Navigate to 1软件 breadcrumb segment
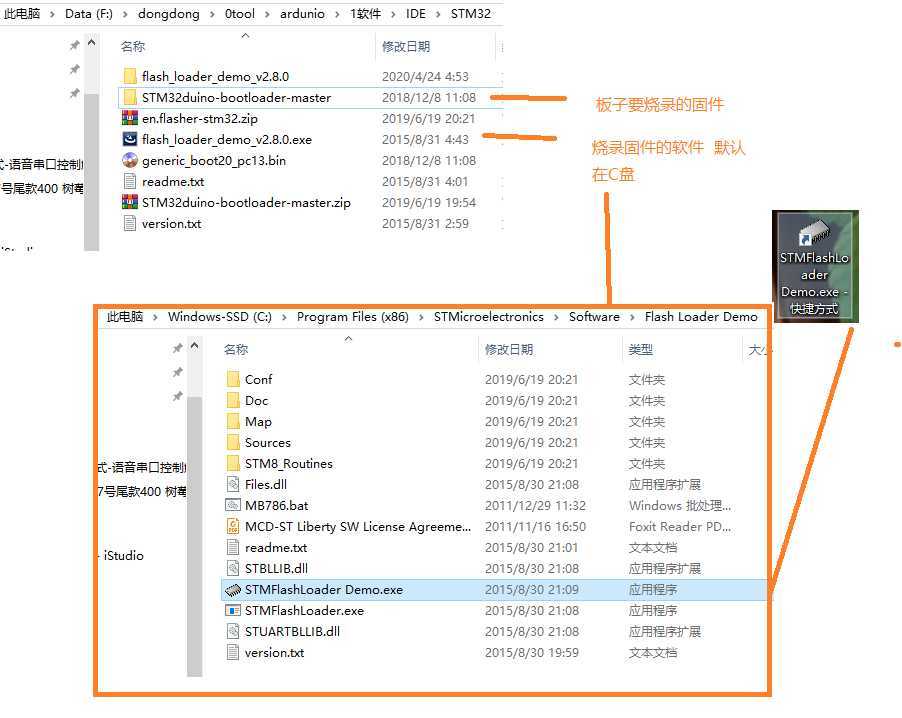 pyautogui.click(x=365, y=14)
